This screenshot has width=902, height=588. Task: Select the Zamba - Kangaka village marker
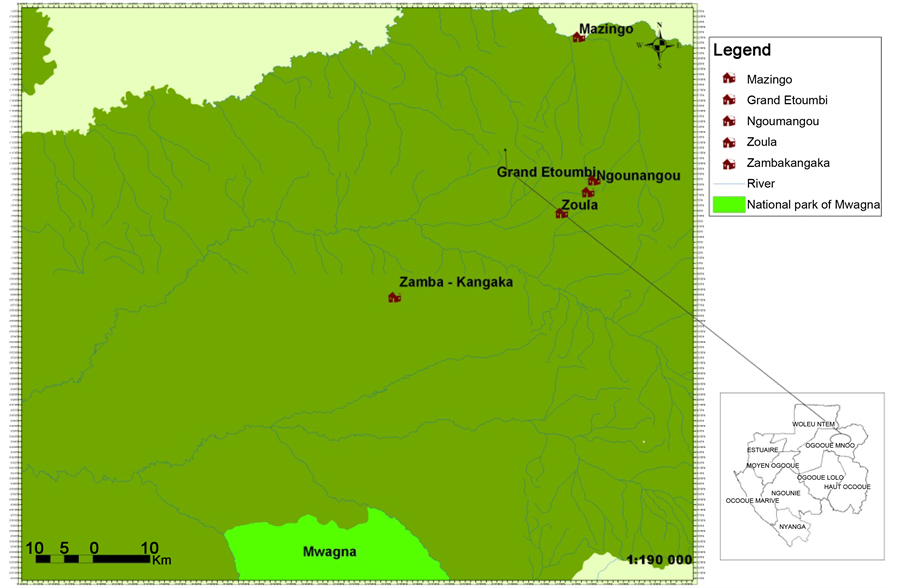pos(394,297)
